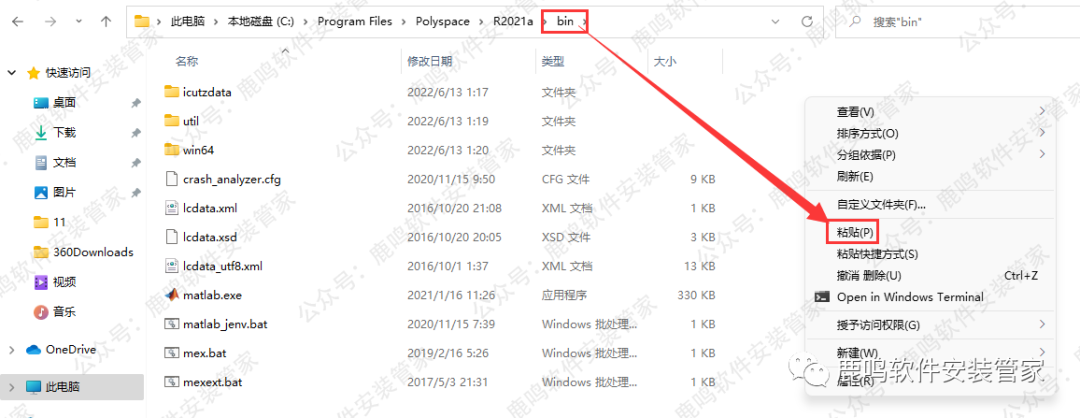Go back with the left arrow button
Image resolution: width=1080 pixels, height=418 pixels.
(19, 21)
